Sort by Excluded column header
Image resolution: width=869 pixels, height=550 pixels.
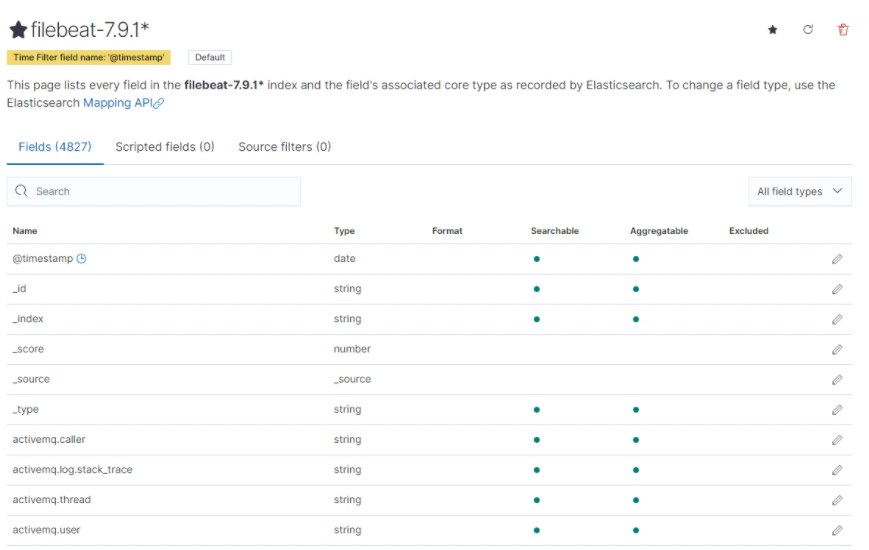(749, 231)
